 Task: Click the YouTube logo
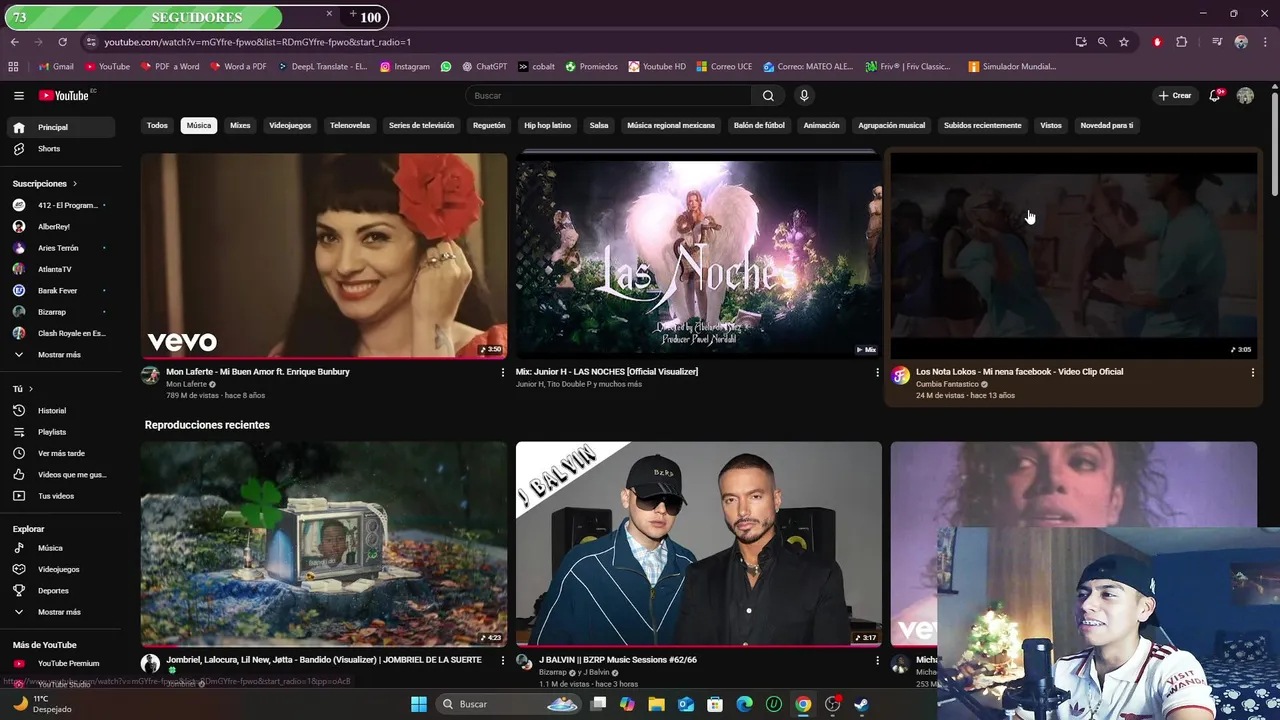tap(64, 96)
